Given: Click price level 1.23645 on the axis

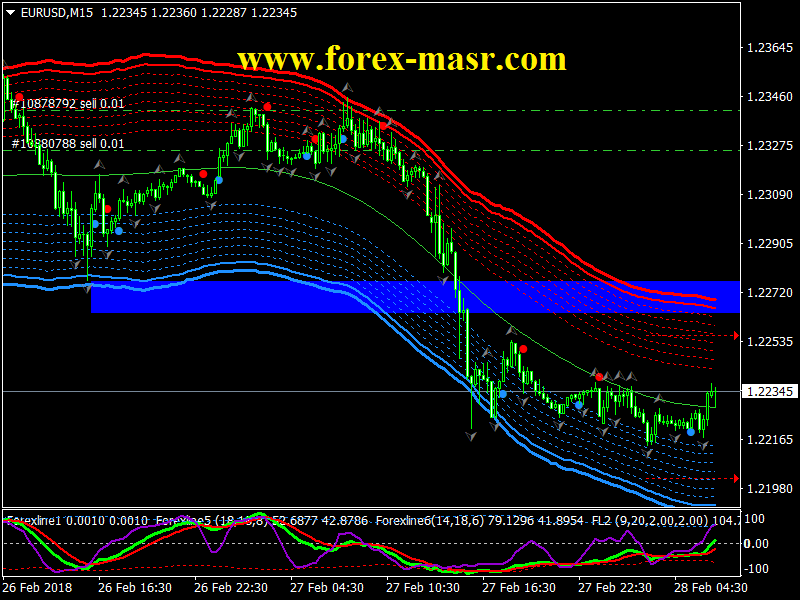Looking at the screenshot, I should point(770,48).
